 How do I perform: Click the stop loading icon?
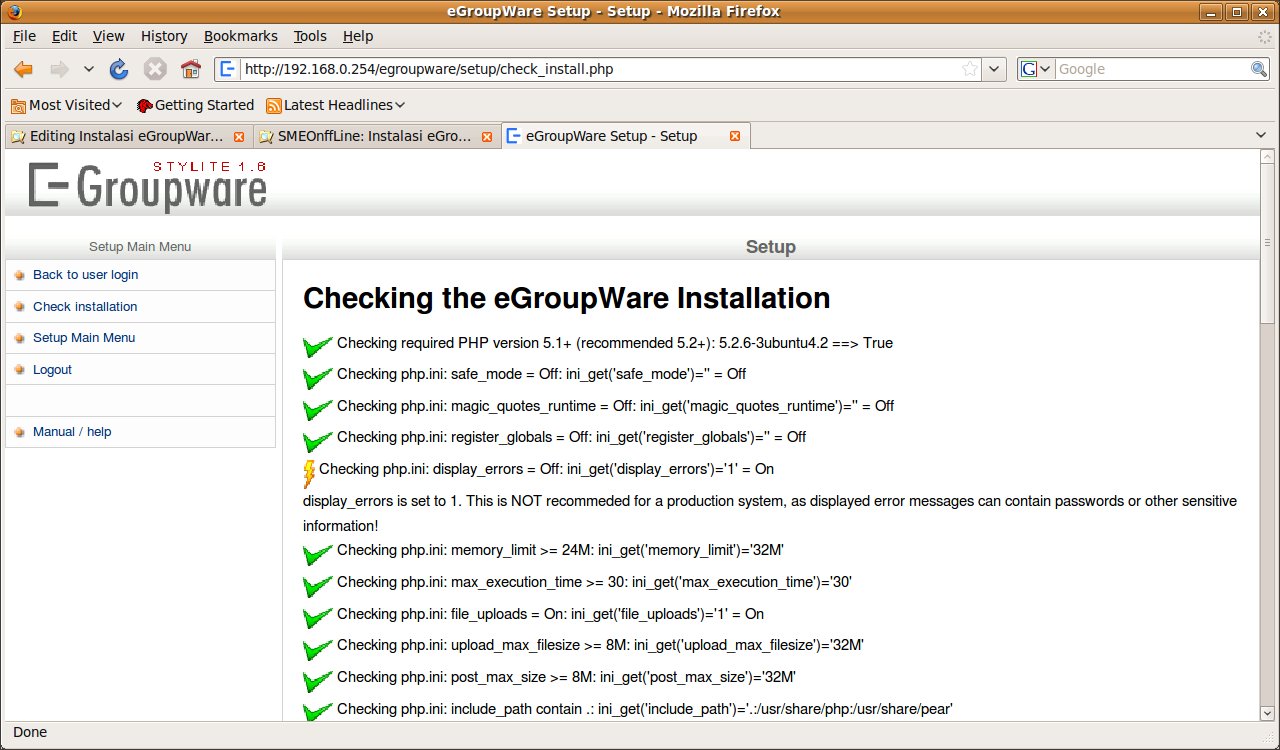pos(155,69)
